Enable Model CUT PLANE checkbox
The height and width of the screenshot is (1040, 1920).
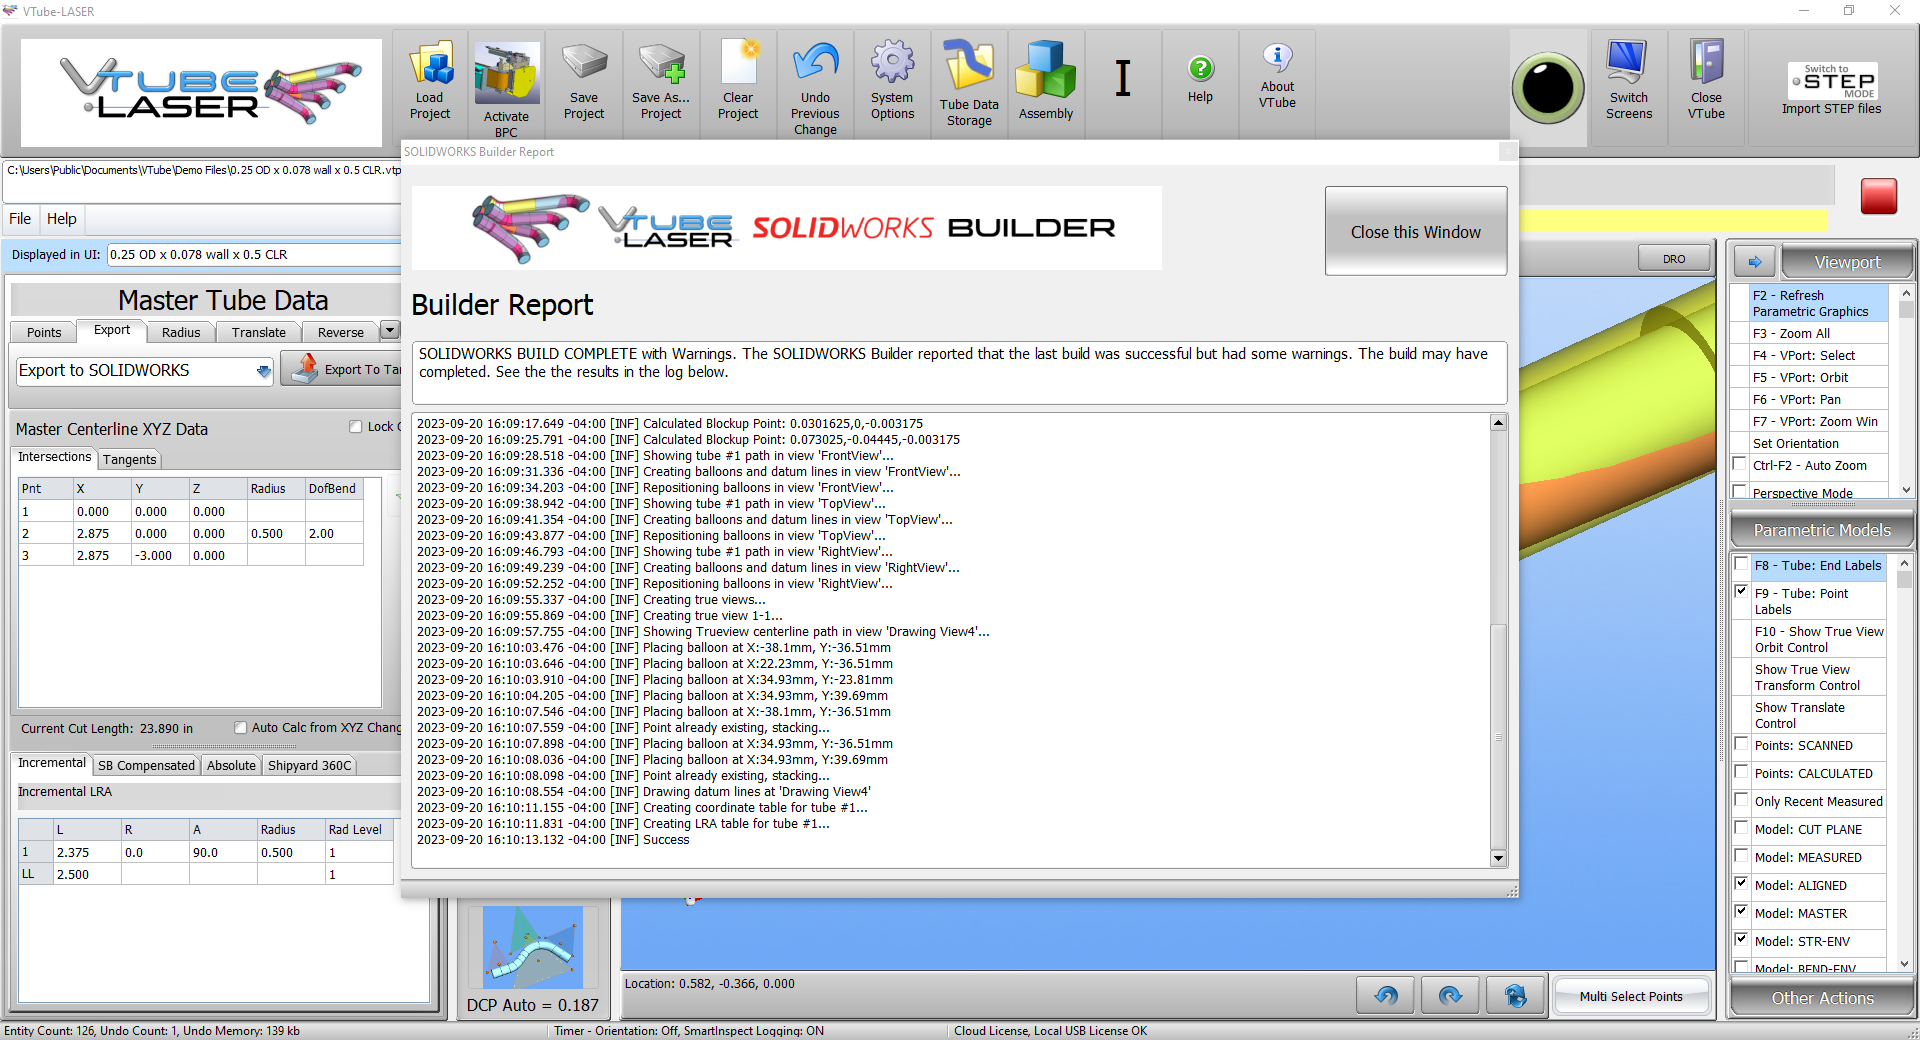1741,828
